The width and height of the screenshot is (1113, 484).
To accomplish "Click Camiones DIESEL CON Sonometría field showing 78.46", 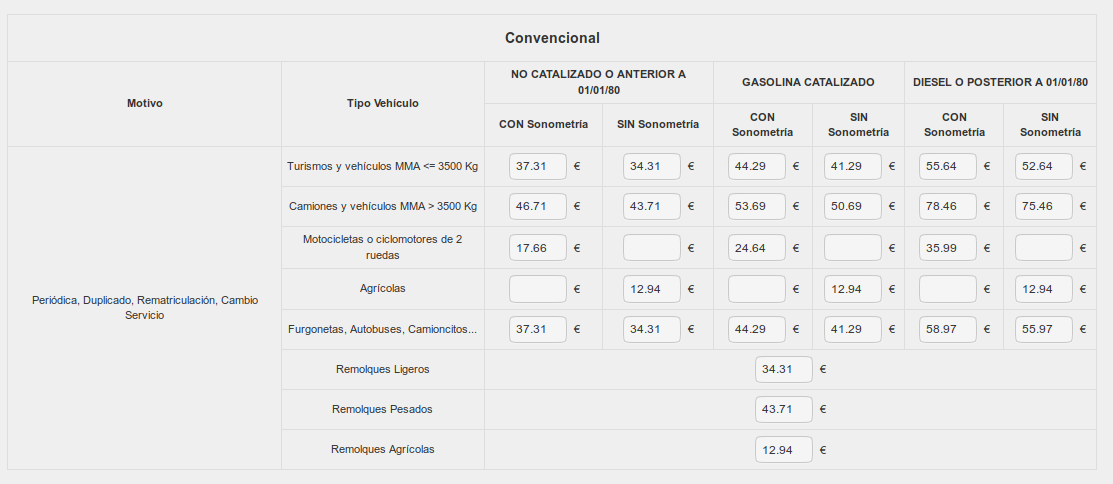I will coord(948,206).
